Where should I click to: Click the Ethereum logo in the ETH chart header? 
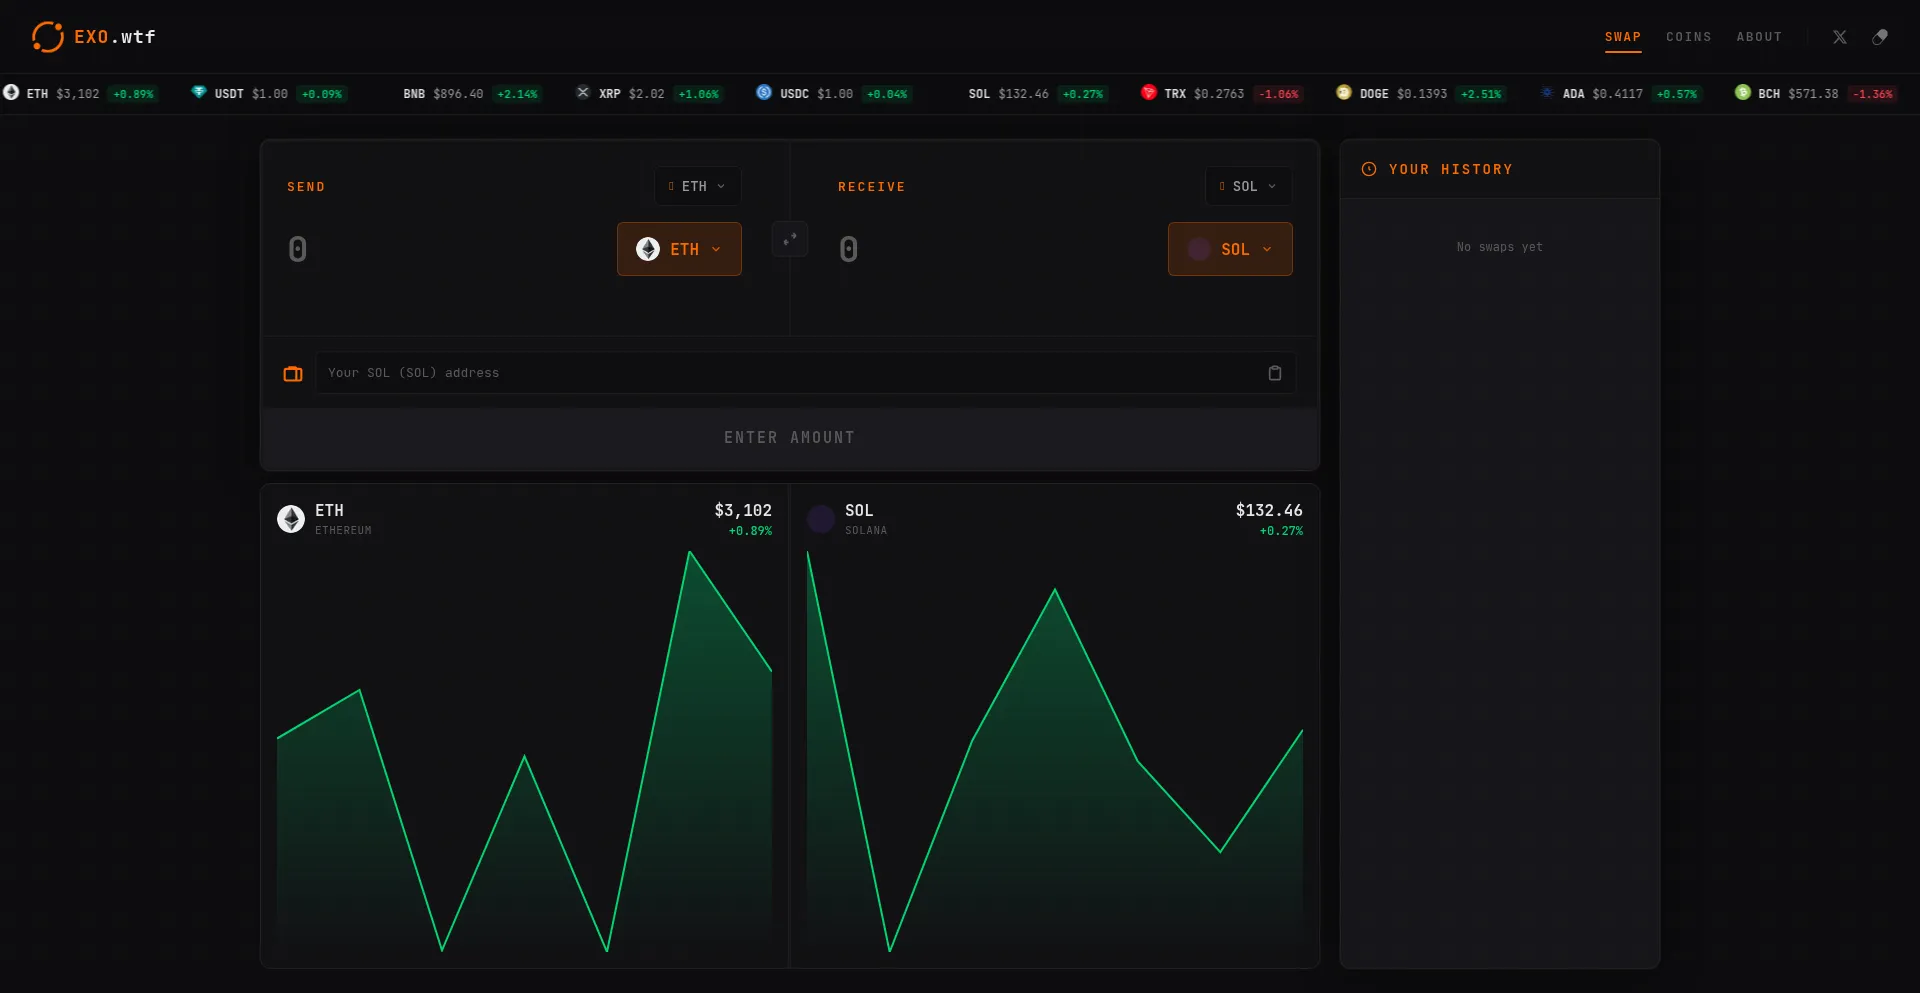point(291,519)
